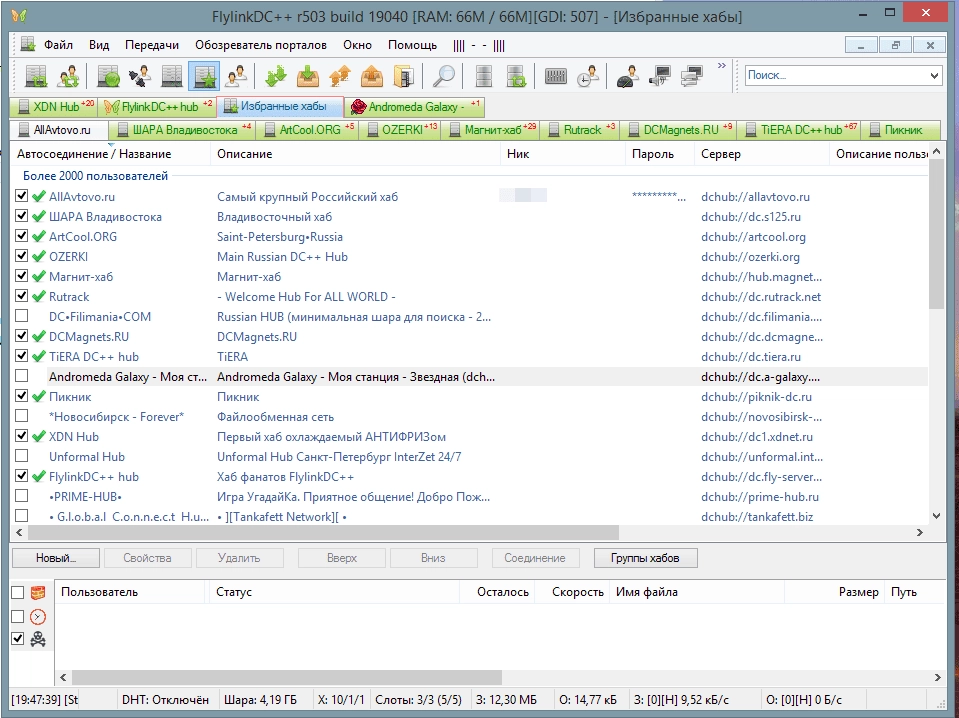Click the orange clock icon in the transfer panel
This screenshot has height=718, width=959.
(38, 616)
